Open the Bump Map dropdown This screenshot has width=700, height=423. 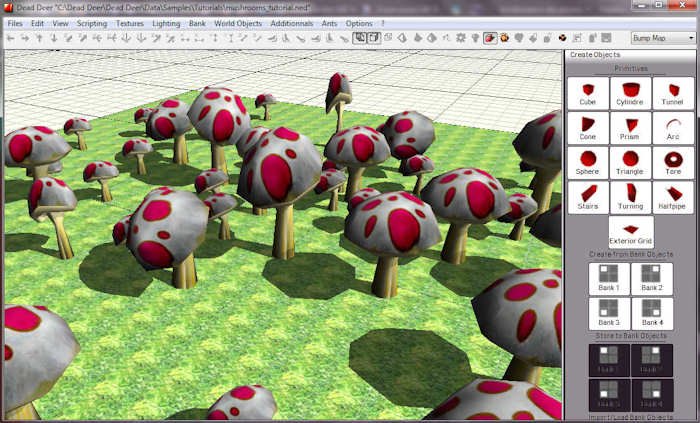[663, 38]
